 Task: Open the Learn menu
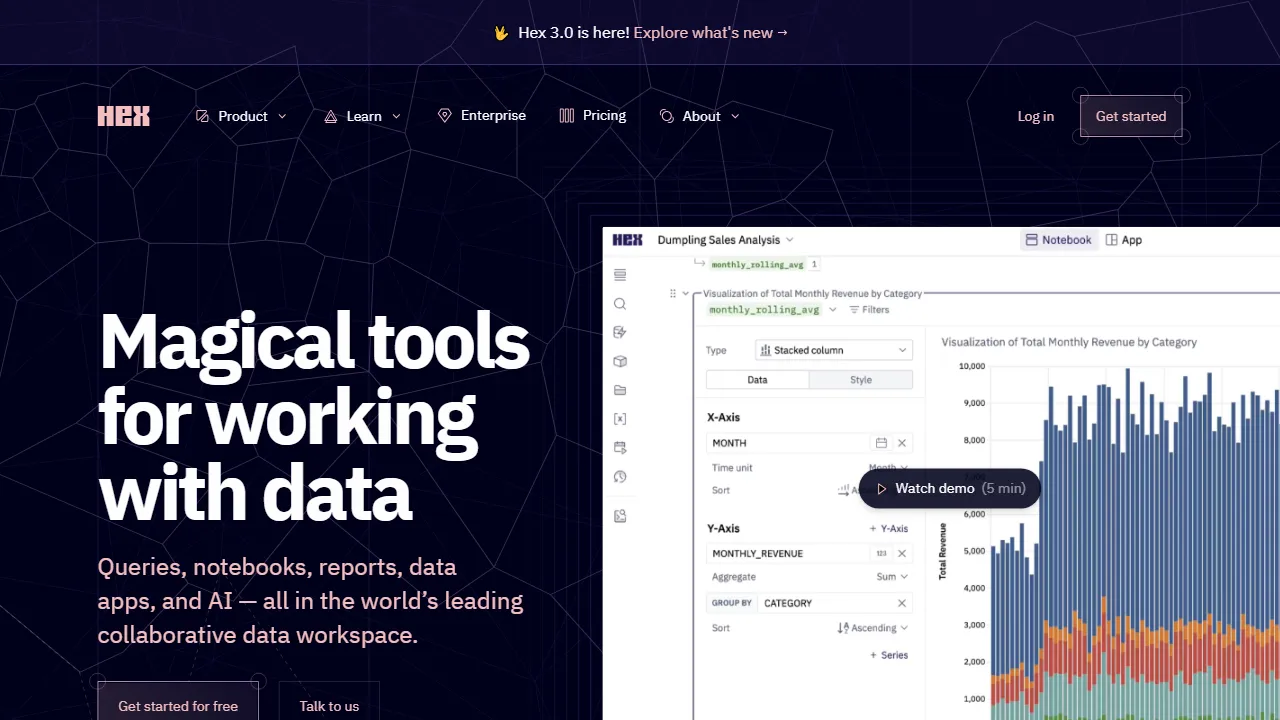coord(363,116)
